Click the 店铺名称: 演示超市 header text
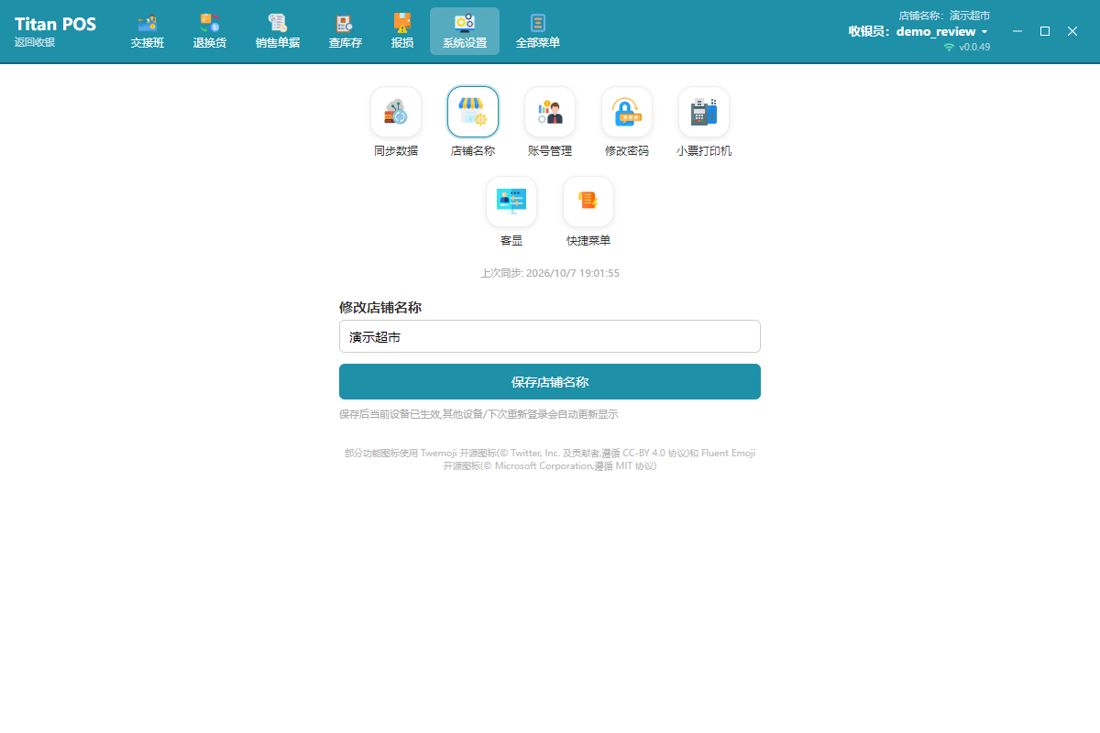The width and height of the screenshot is (1100, 733). [x=944, y=15]
